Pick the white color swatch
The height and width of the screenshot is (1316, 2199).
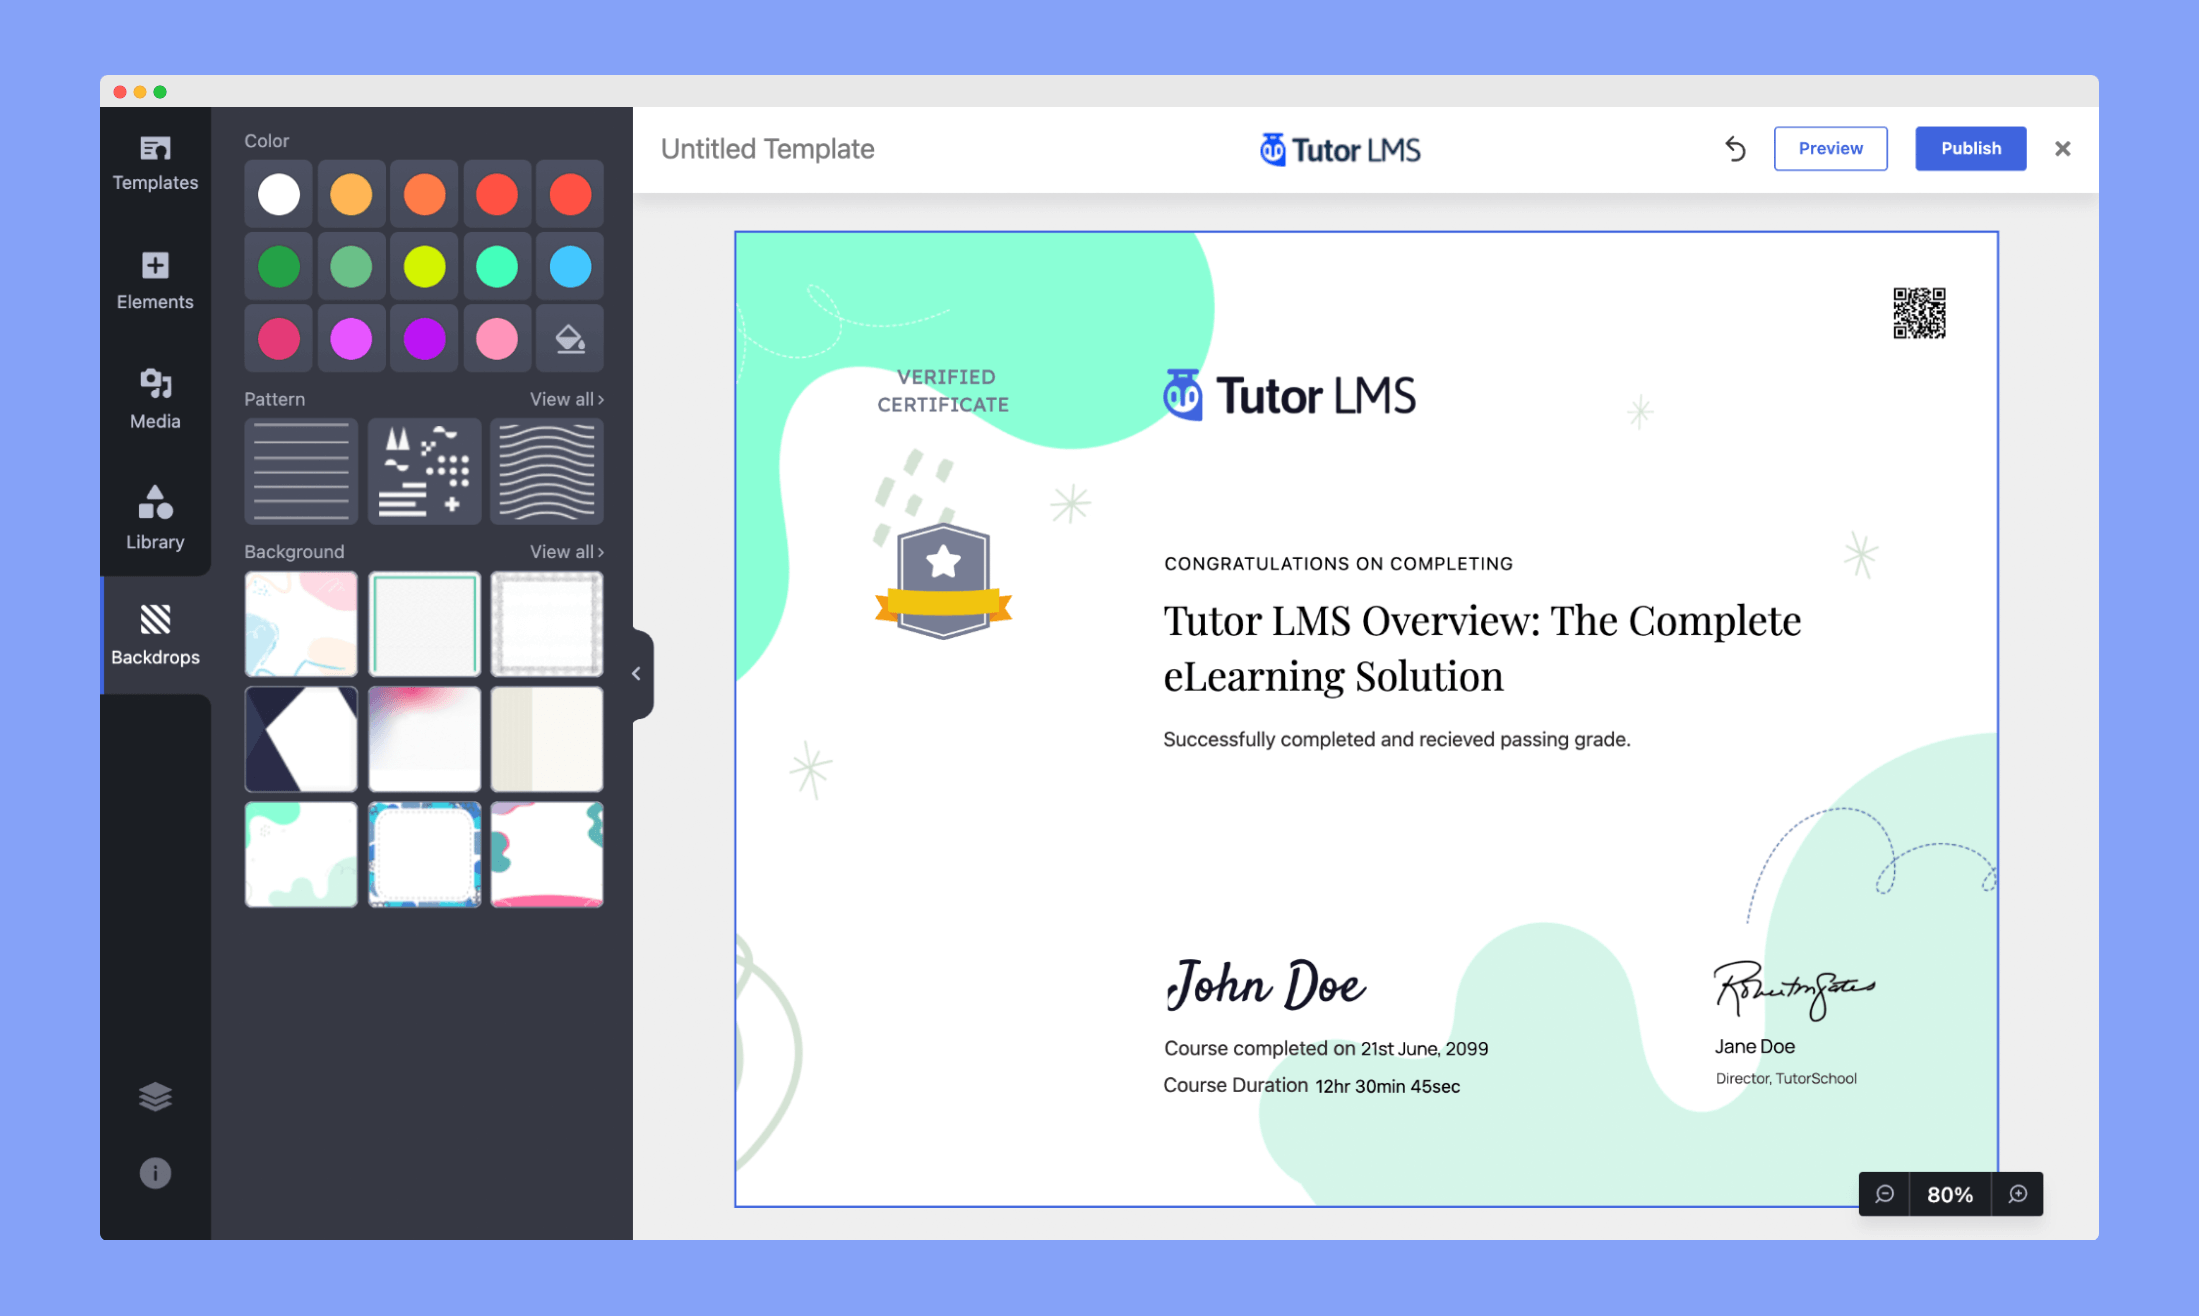click(x=279, y=194)
